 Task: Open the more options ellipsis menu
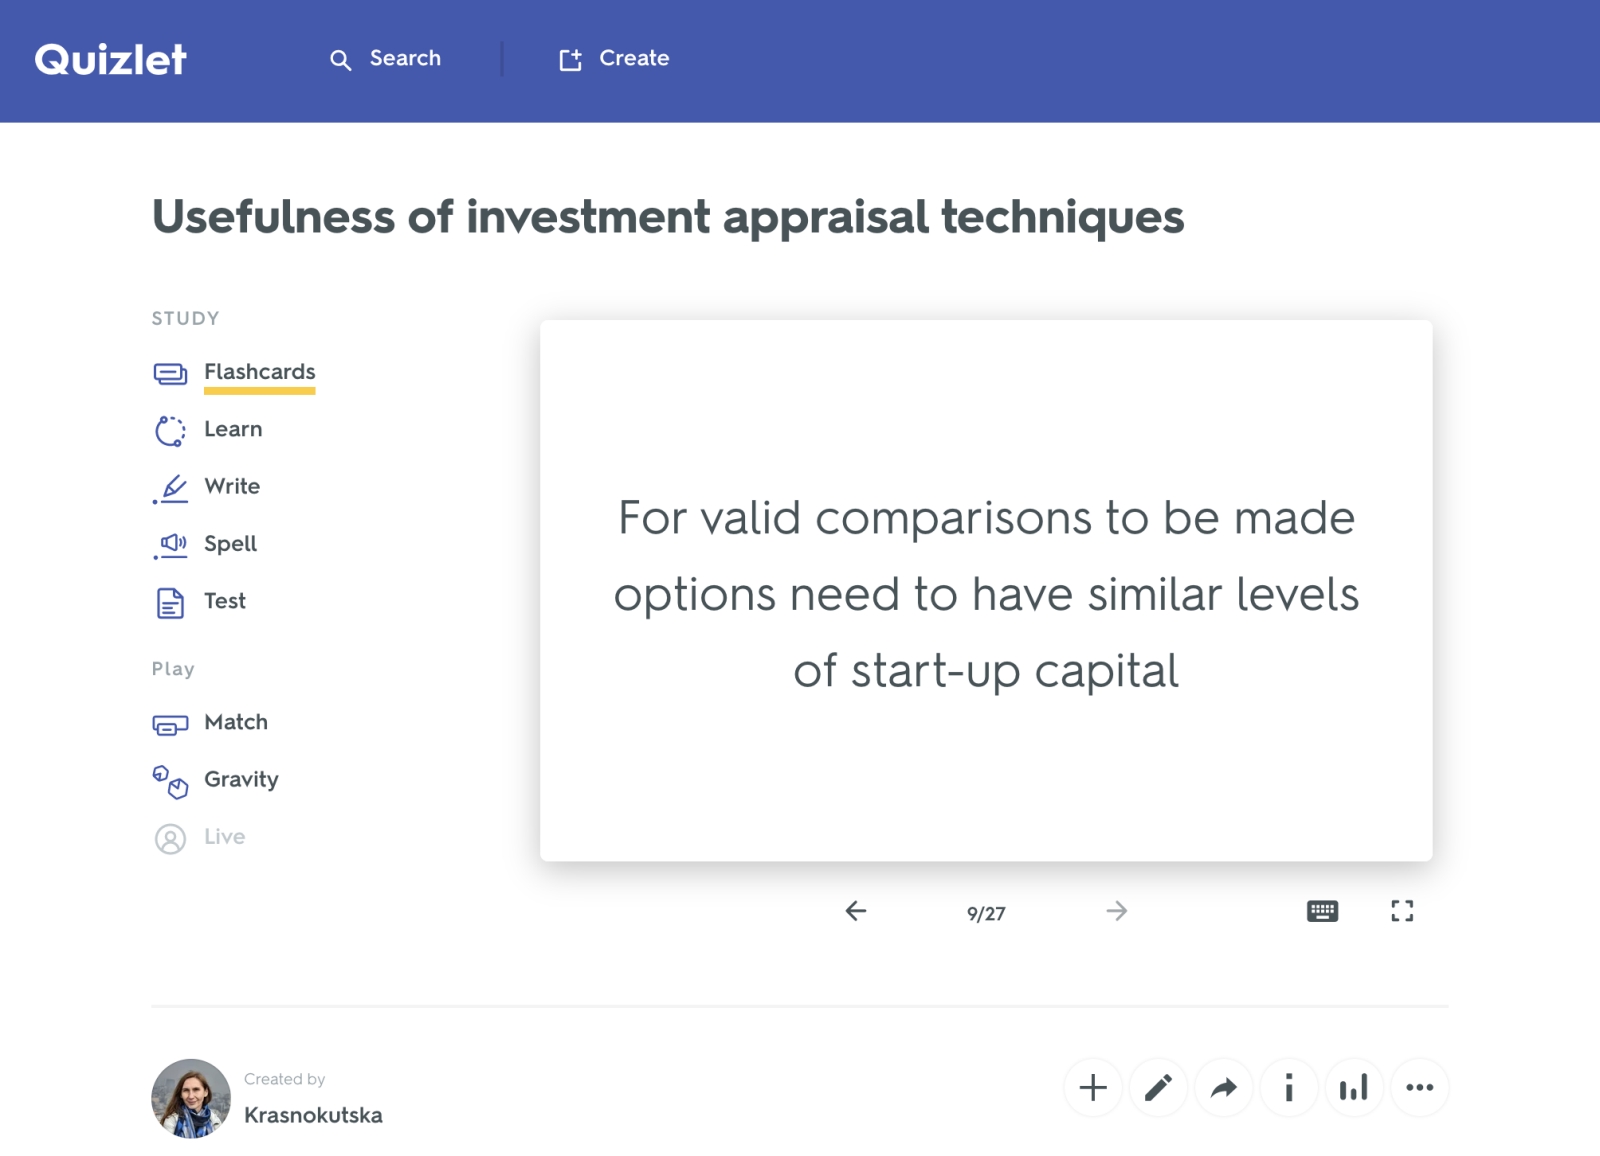(x=1419, y=1087)
